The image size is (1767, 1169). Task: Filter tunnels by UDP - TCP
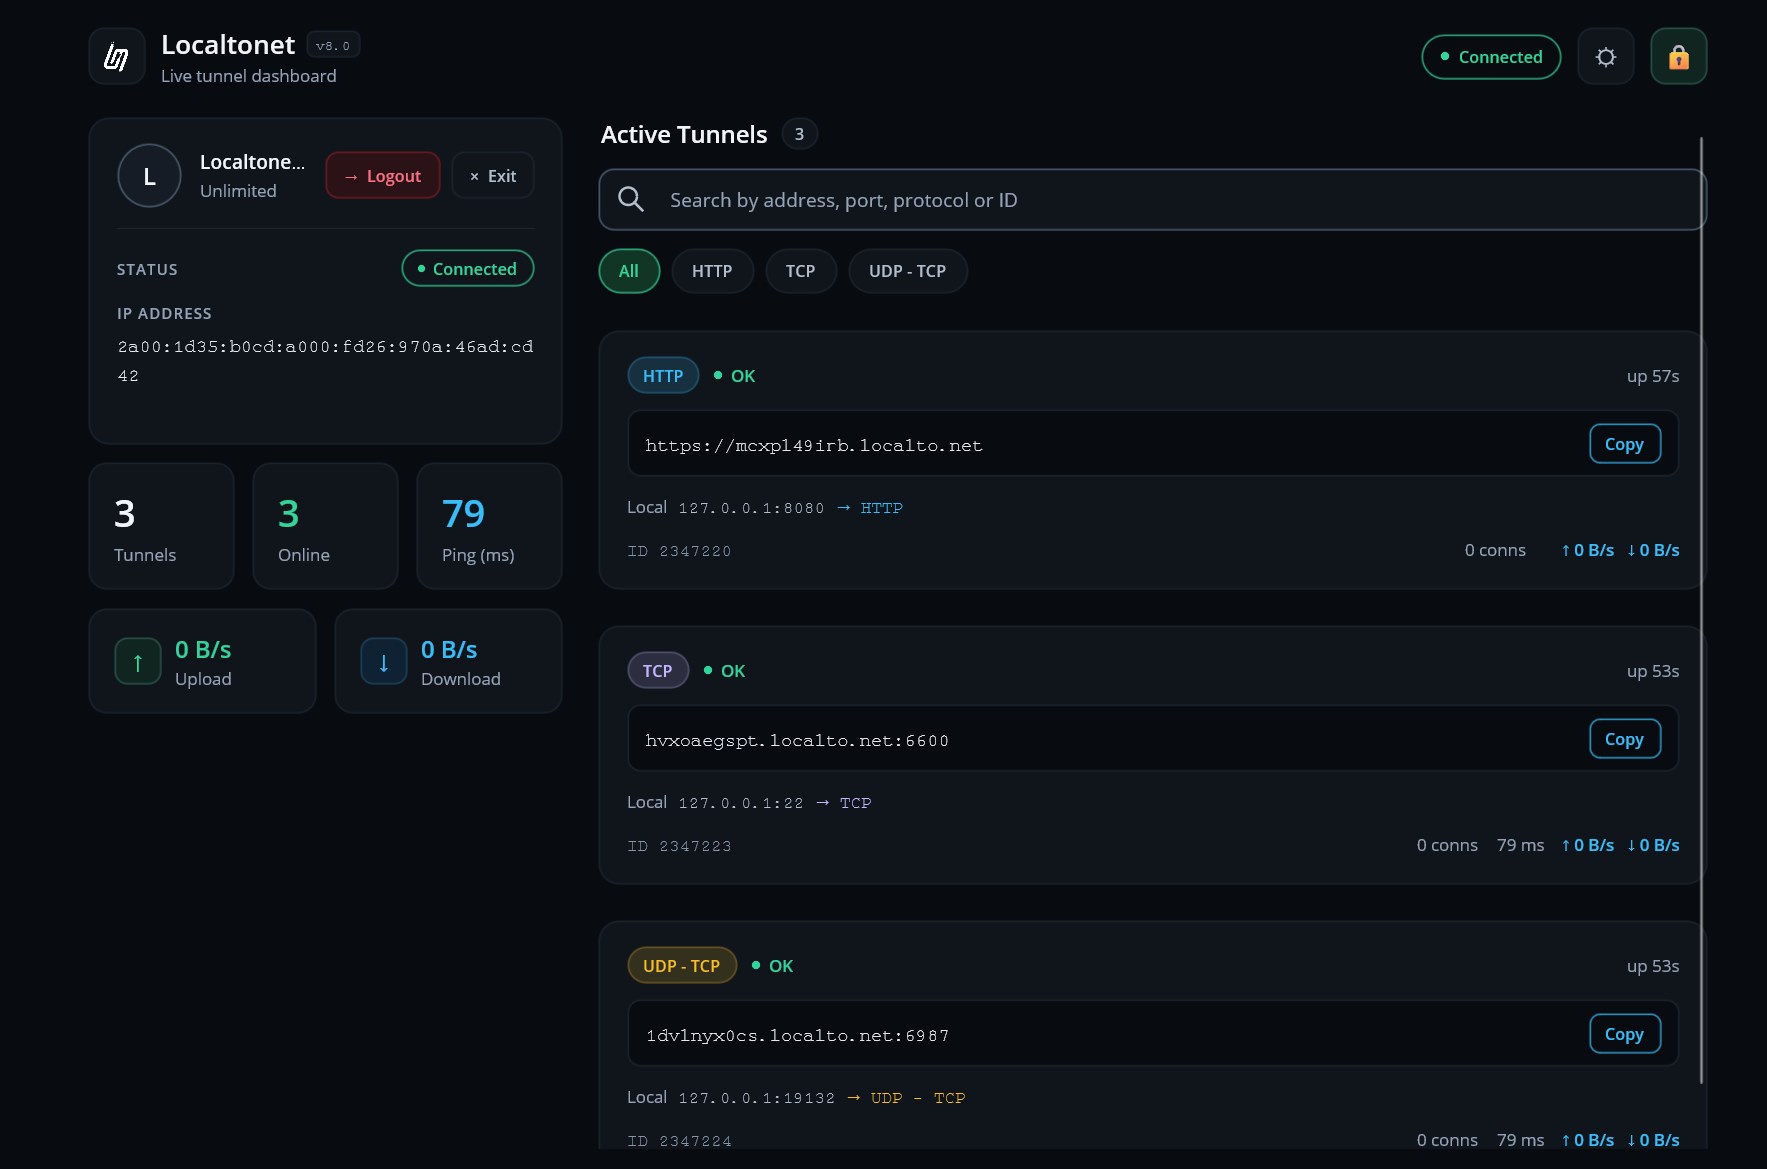coord(908,271)
